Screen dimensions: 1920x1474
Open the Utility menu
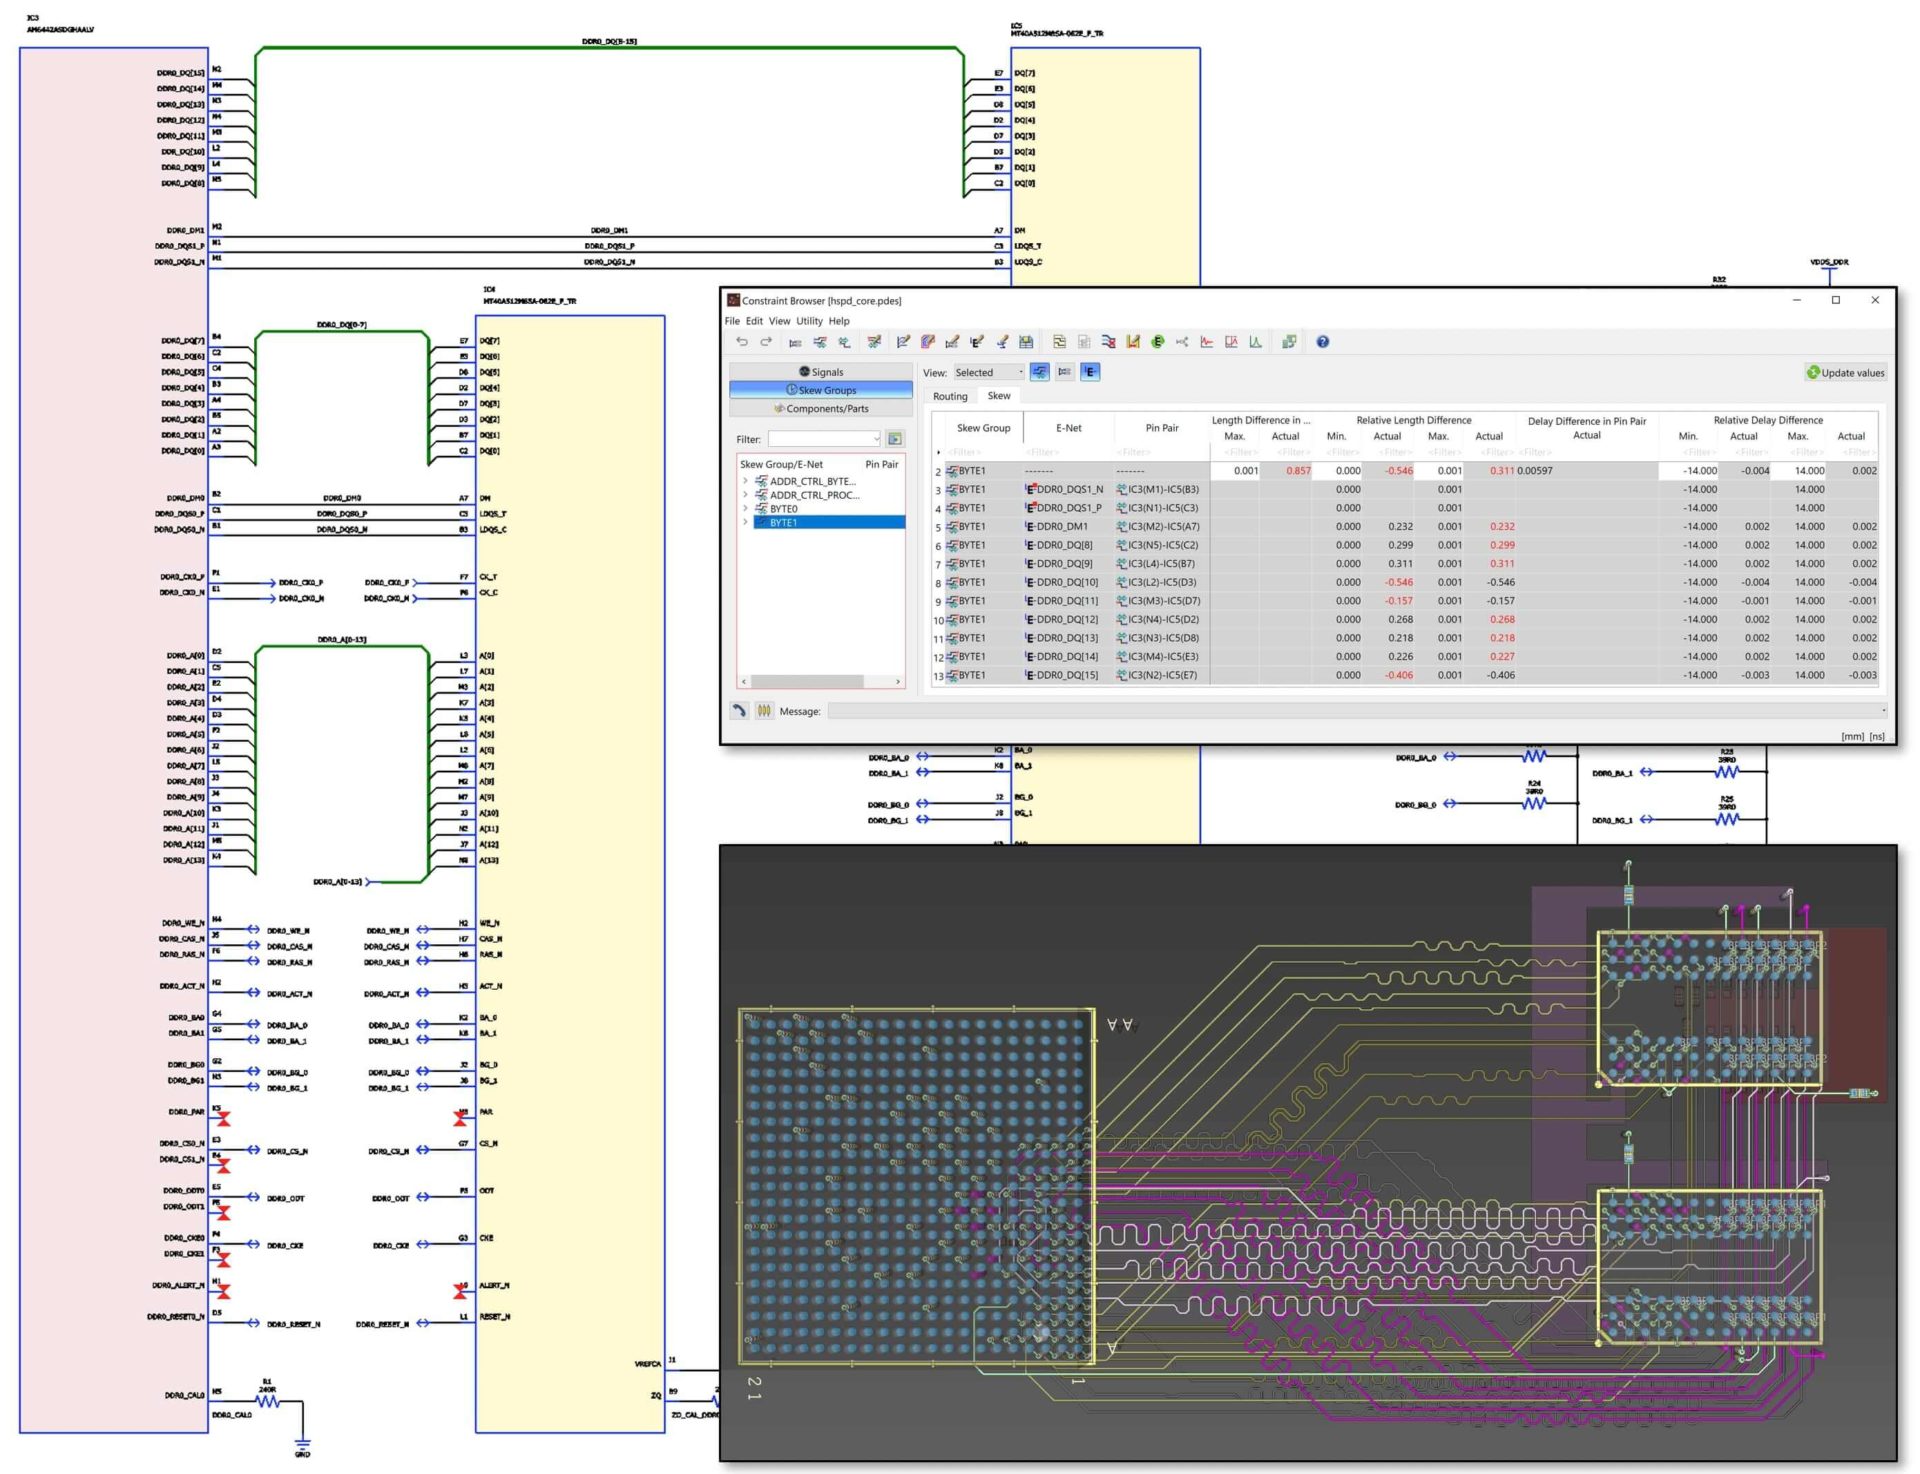(x=809, y=321)
